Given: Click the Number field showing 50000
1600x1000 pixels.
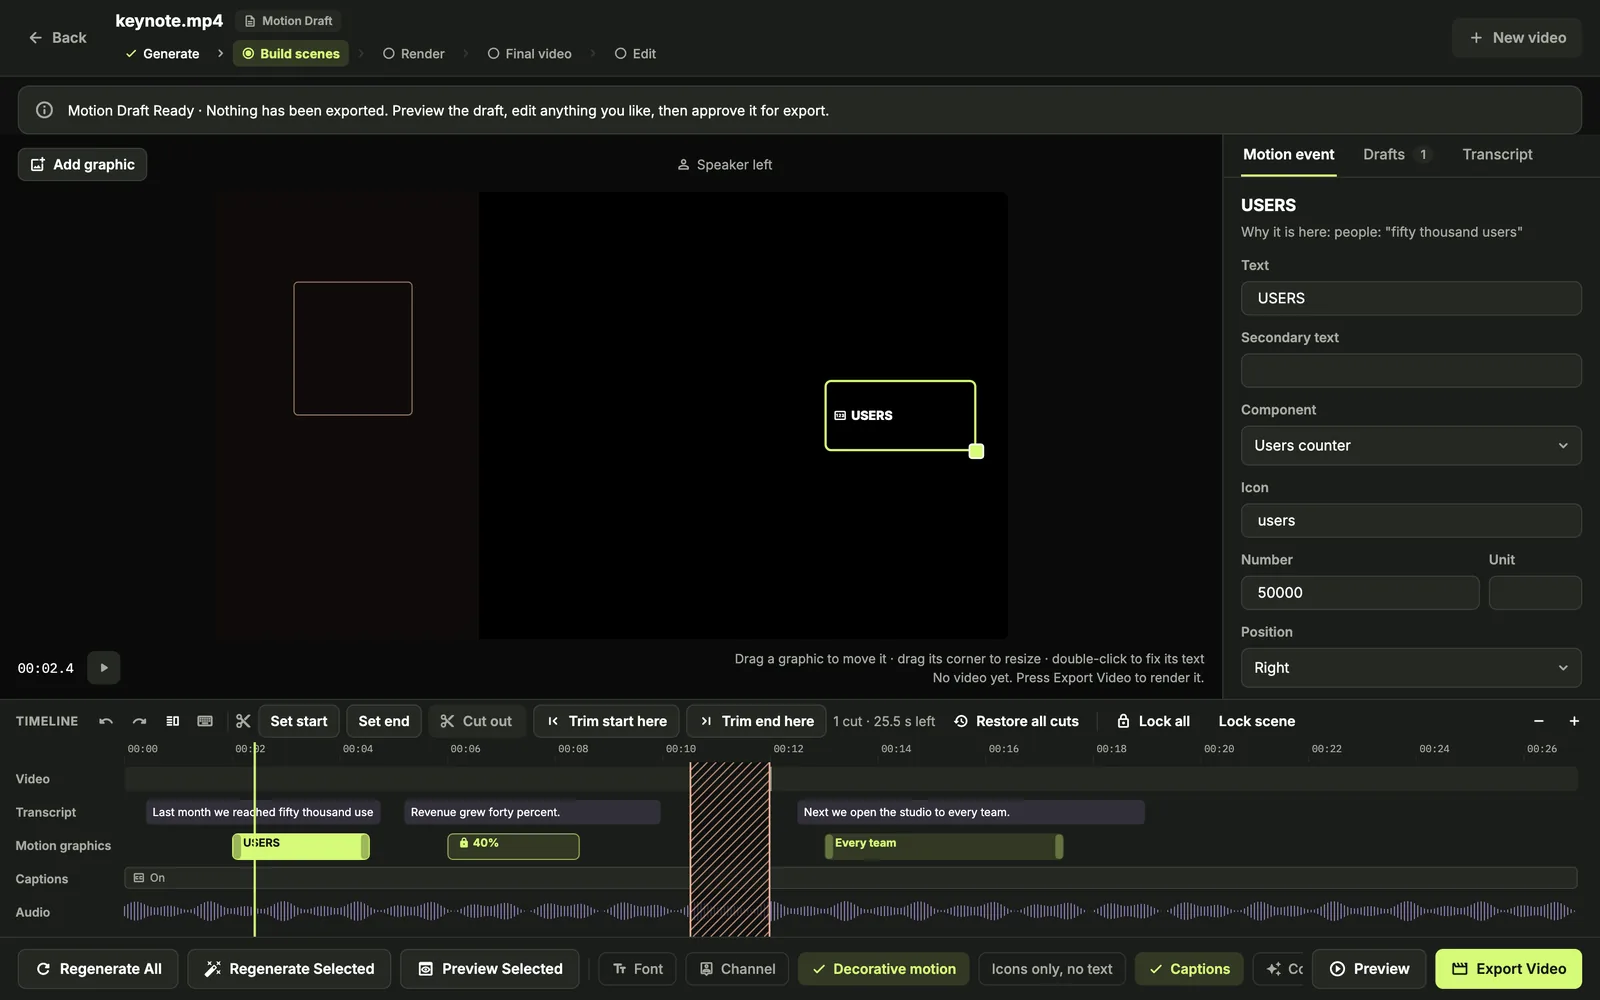Looking at the screenshot, I should click(x=1360, y=593).
